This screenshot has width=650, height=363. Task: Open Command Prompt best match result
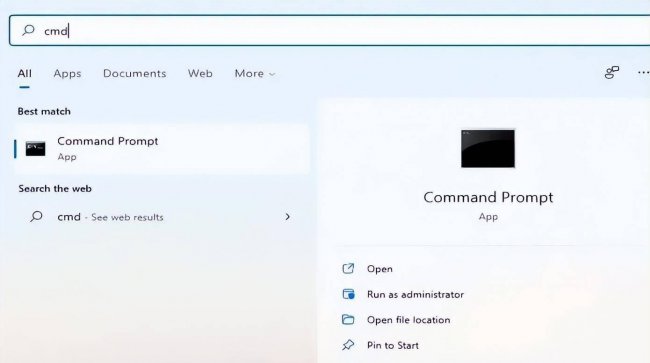coord(162,149)
